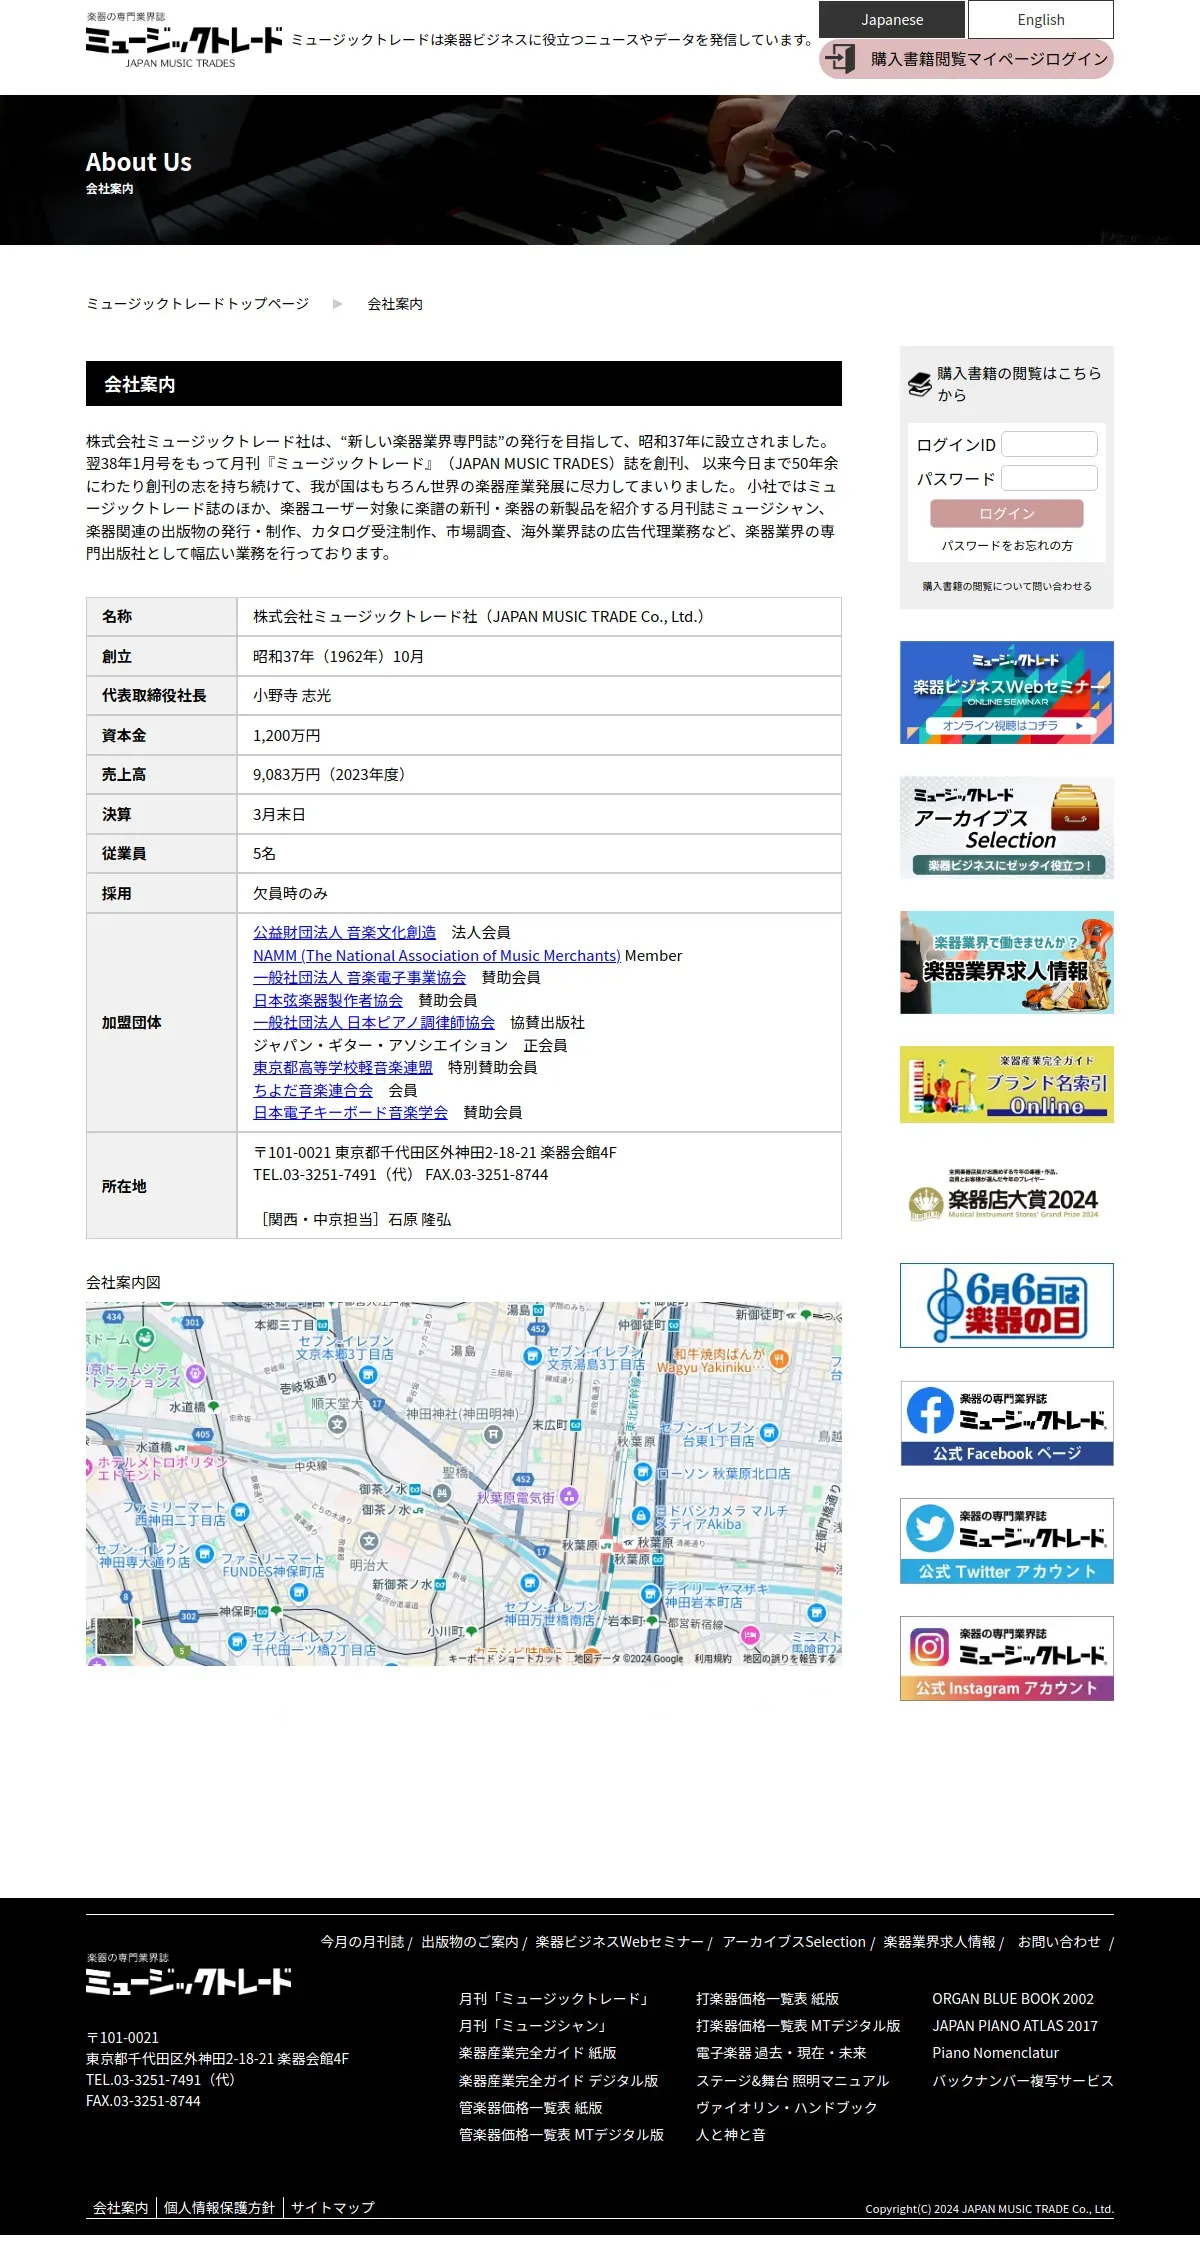The width and height of the screenshot is (1200, 2242).
Task: Open footer link サイトマップ
Action: [333, 2207]
